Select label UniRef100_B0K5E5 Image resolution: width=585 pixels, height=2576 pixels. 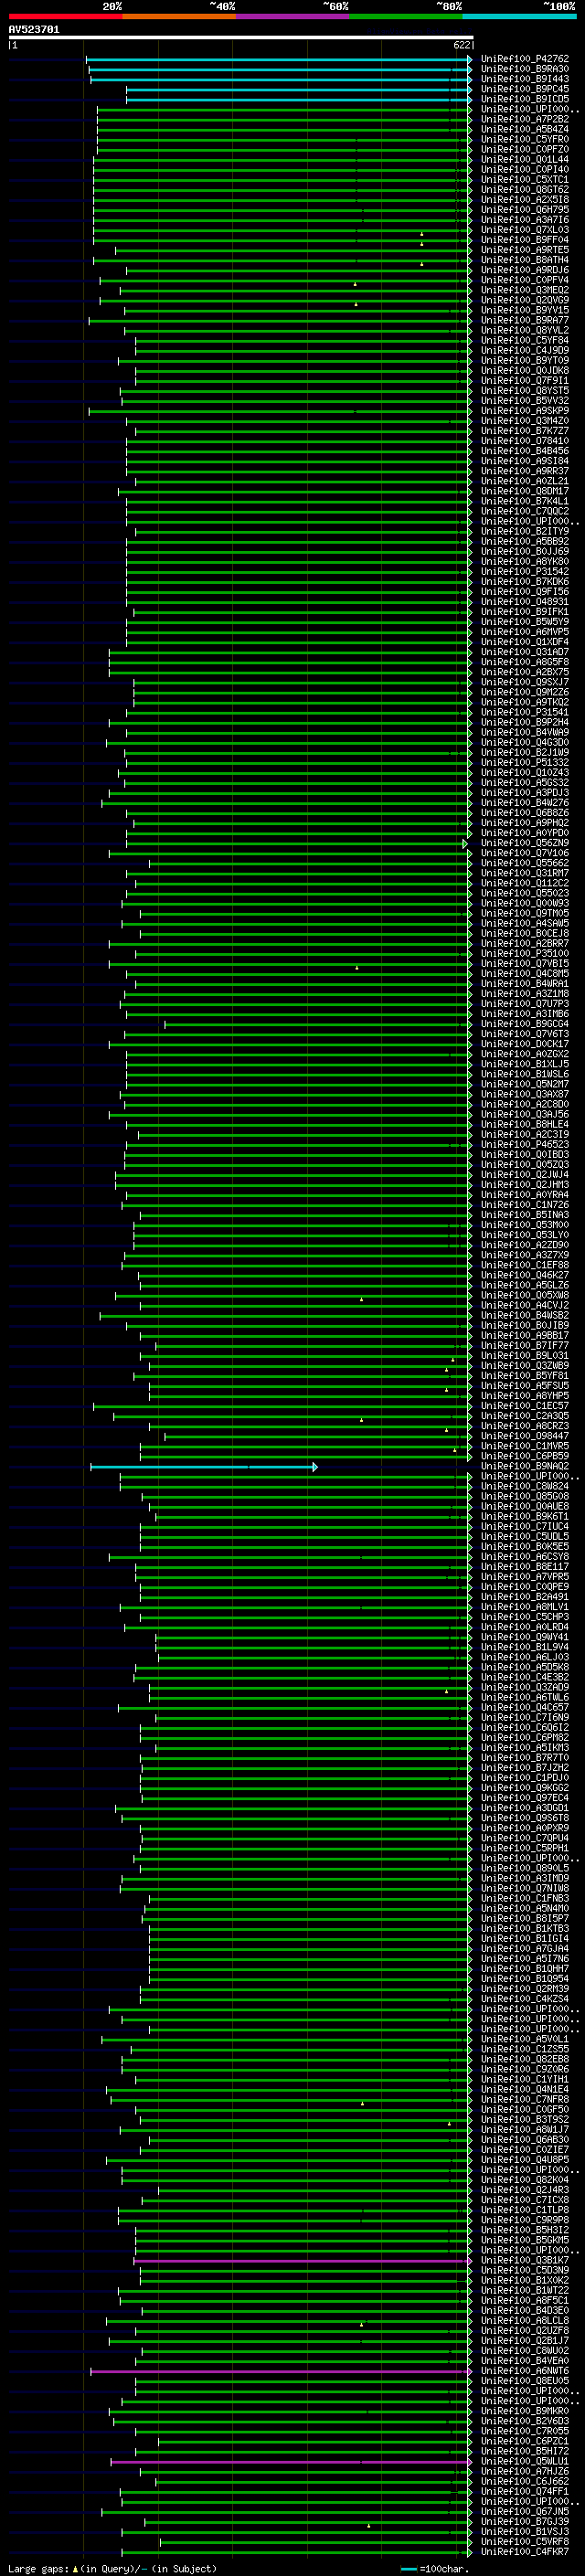coord(524,1547)
